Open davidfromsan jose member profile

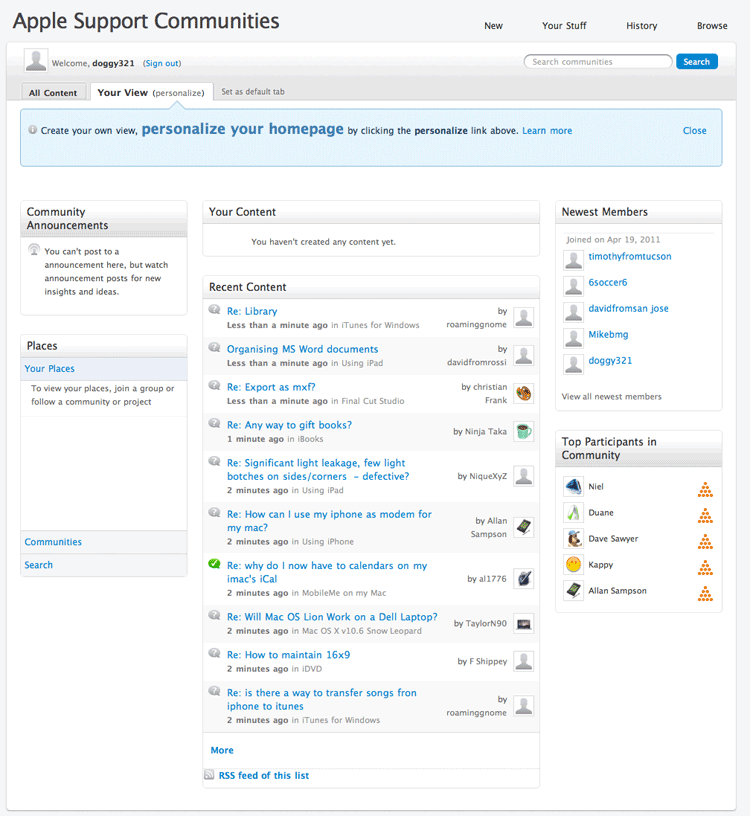pos(628,308)
